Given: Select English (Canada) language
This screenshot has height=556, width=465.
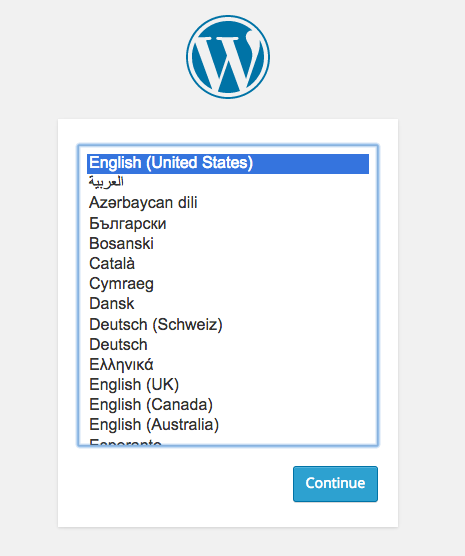Looking at the screenshot, I should click(228, 404).
